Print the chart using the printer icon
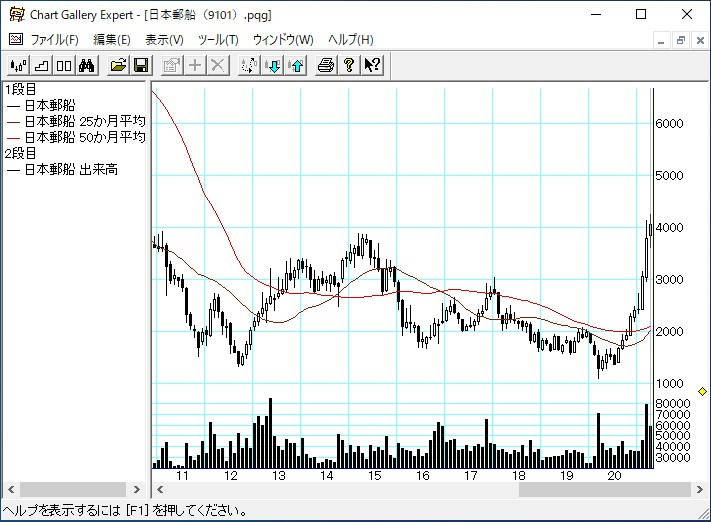This screenshot has height=522, width=711. coord(326,66)
